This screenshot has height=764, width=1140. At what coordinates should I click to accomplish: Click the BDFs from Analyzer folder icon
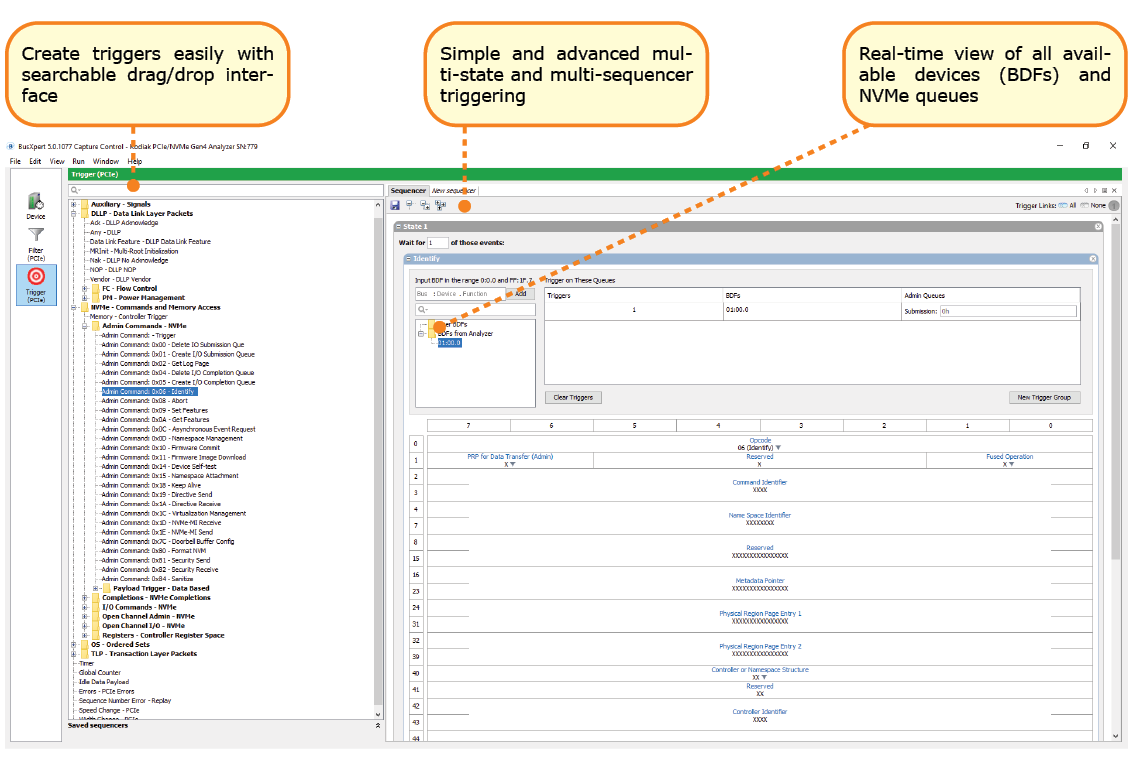coord(432,334)
